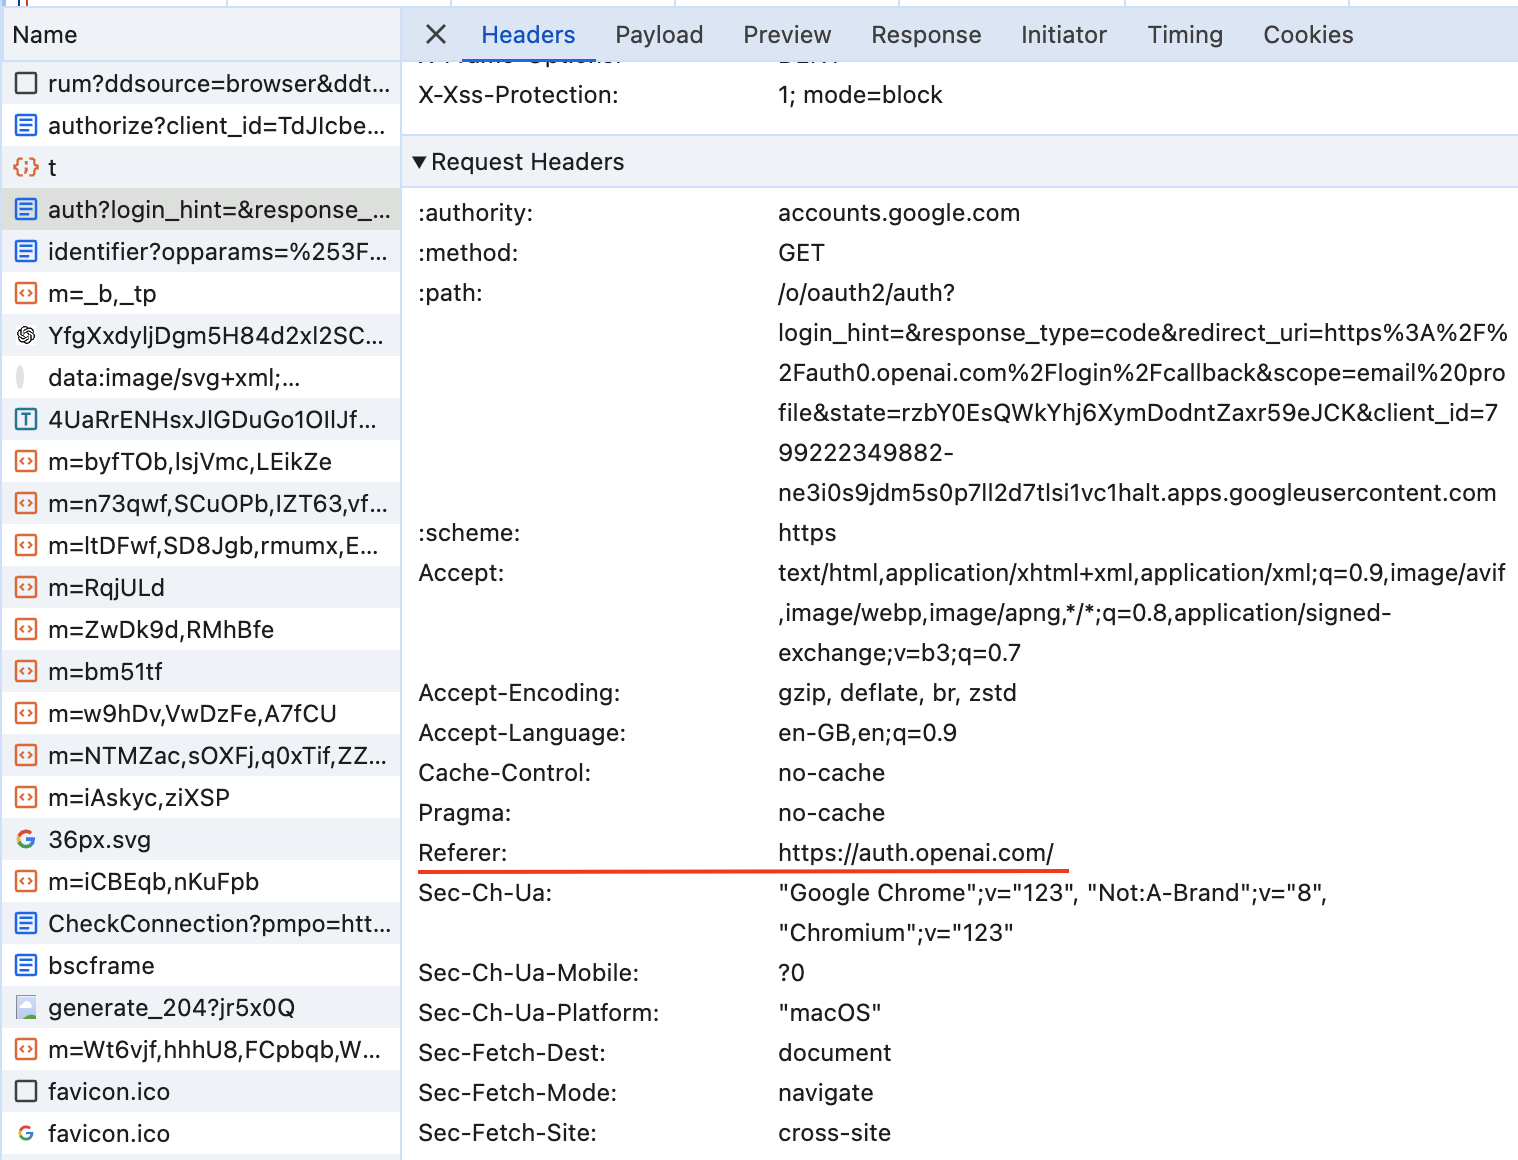Click the Sec-Fetch-Mode value navigate

pos(826,1093)
